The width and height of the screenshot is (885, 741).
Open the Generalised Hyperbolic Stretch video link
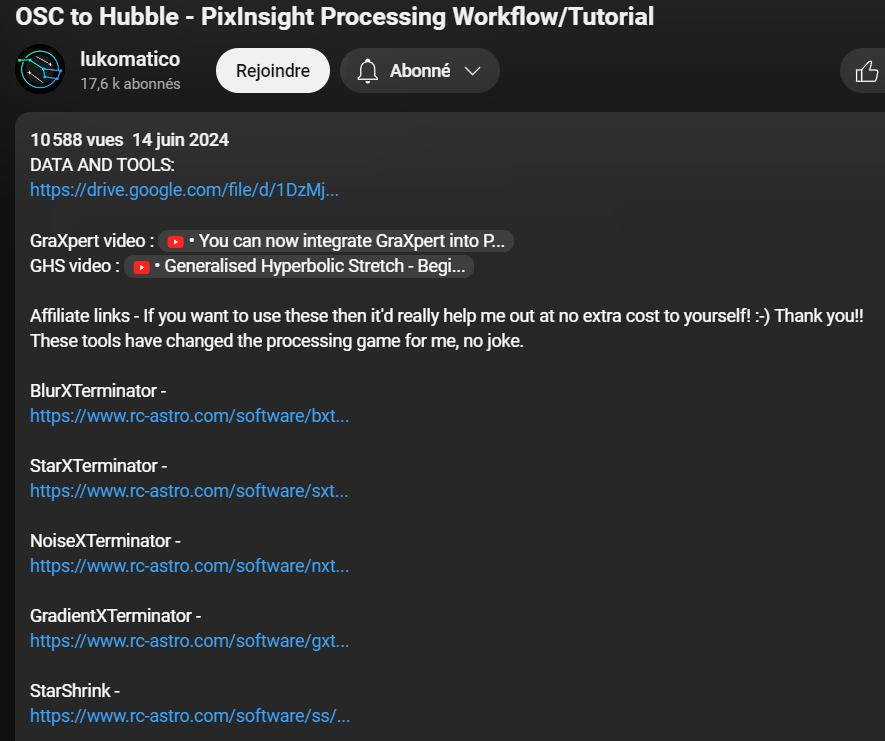[x=308, y=267]
